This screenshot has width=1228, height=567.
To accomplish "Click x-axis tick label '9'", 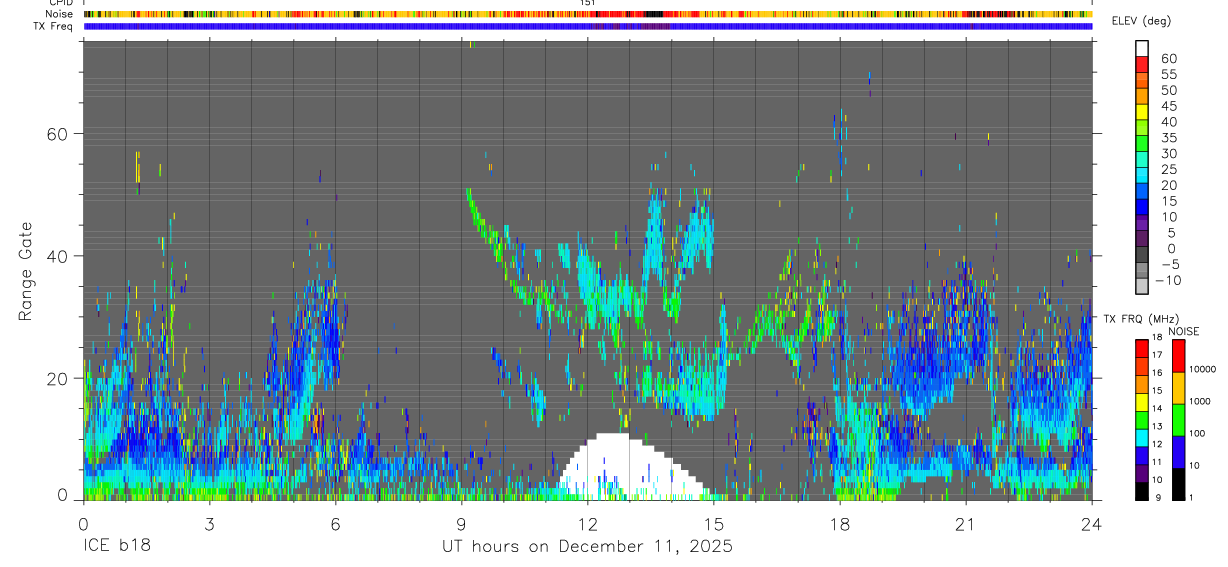I will point(461,524).
